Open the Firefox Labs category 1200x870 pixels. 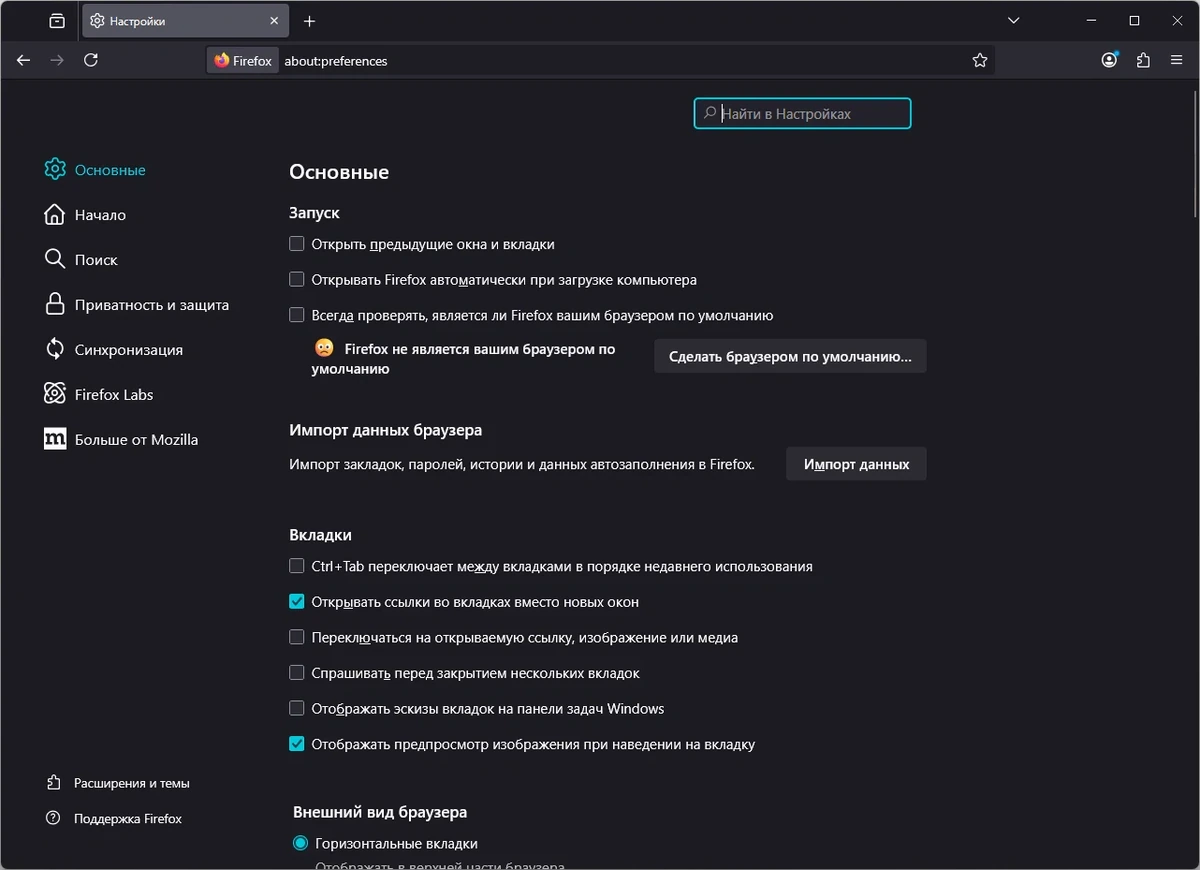point(99,395)
